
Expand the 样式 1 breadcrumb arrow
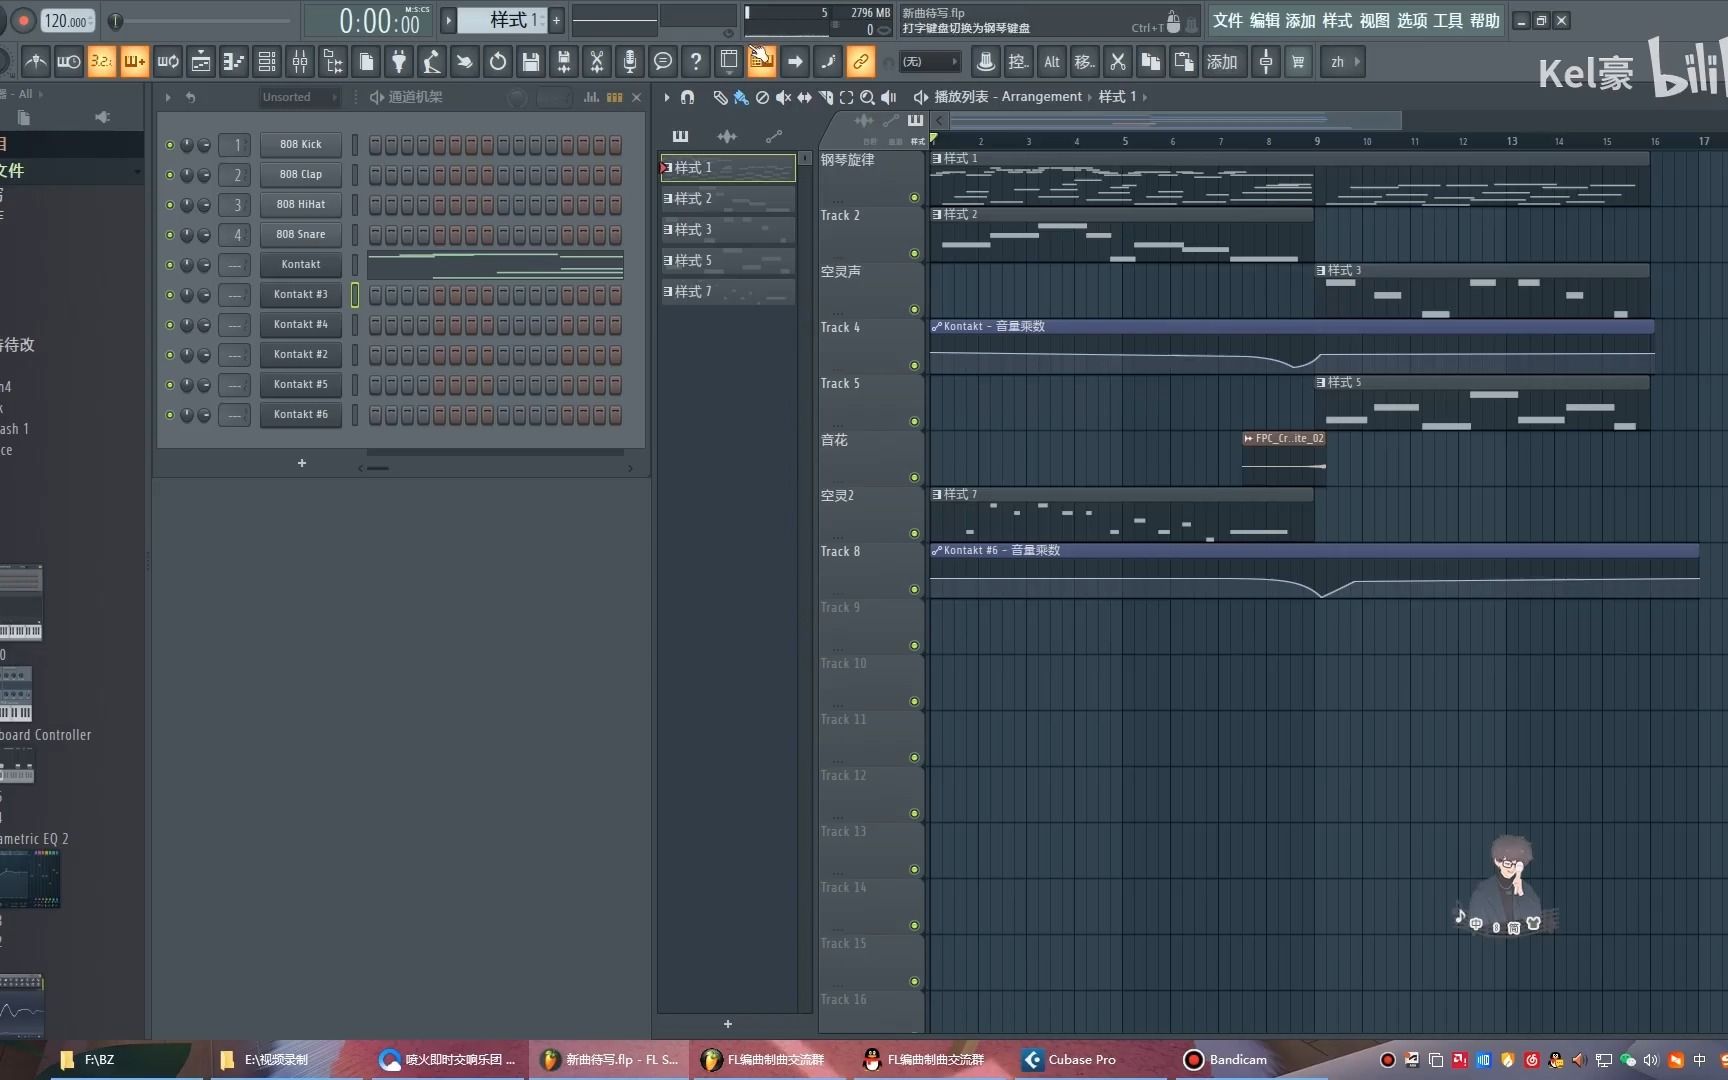1145,97
